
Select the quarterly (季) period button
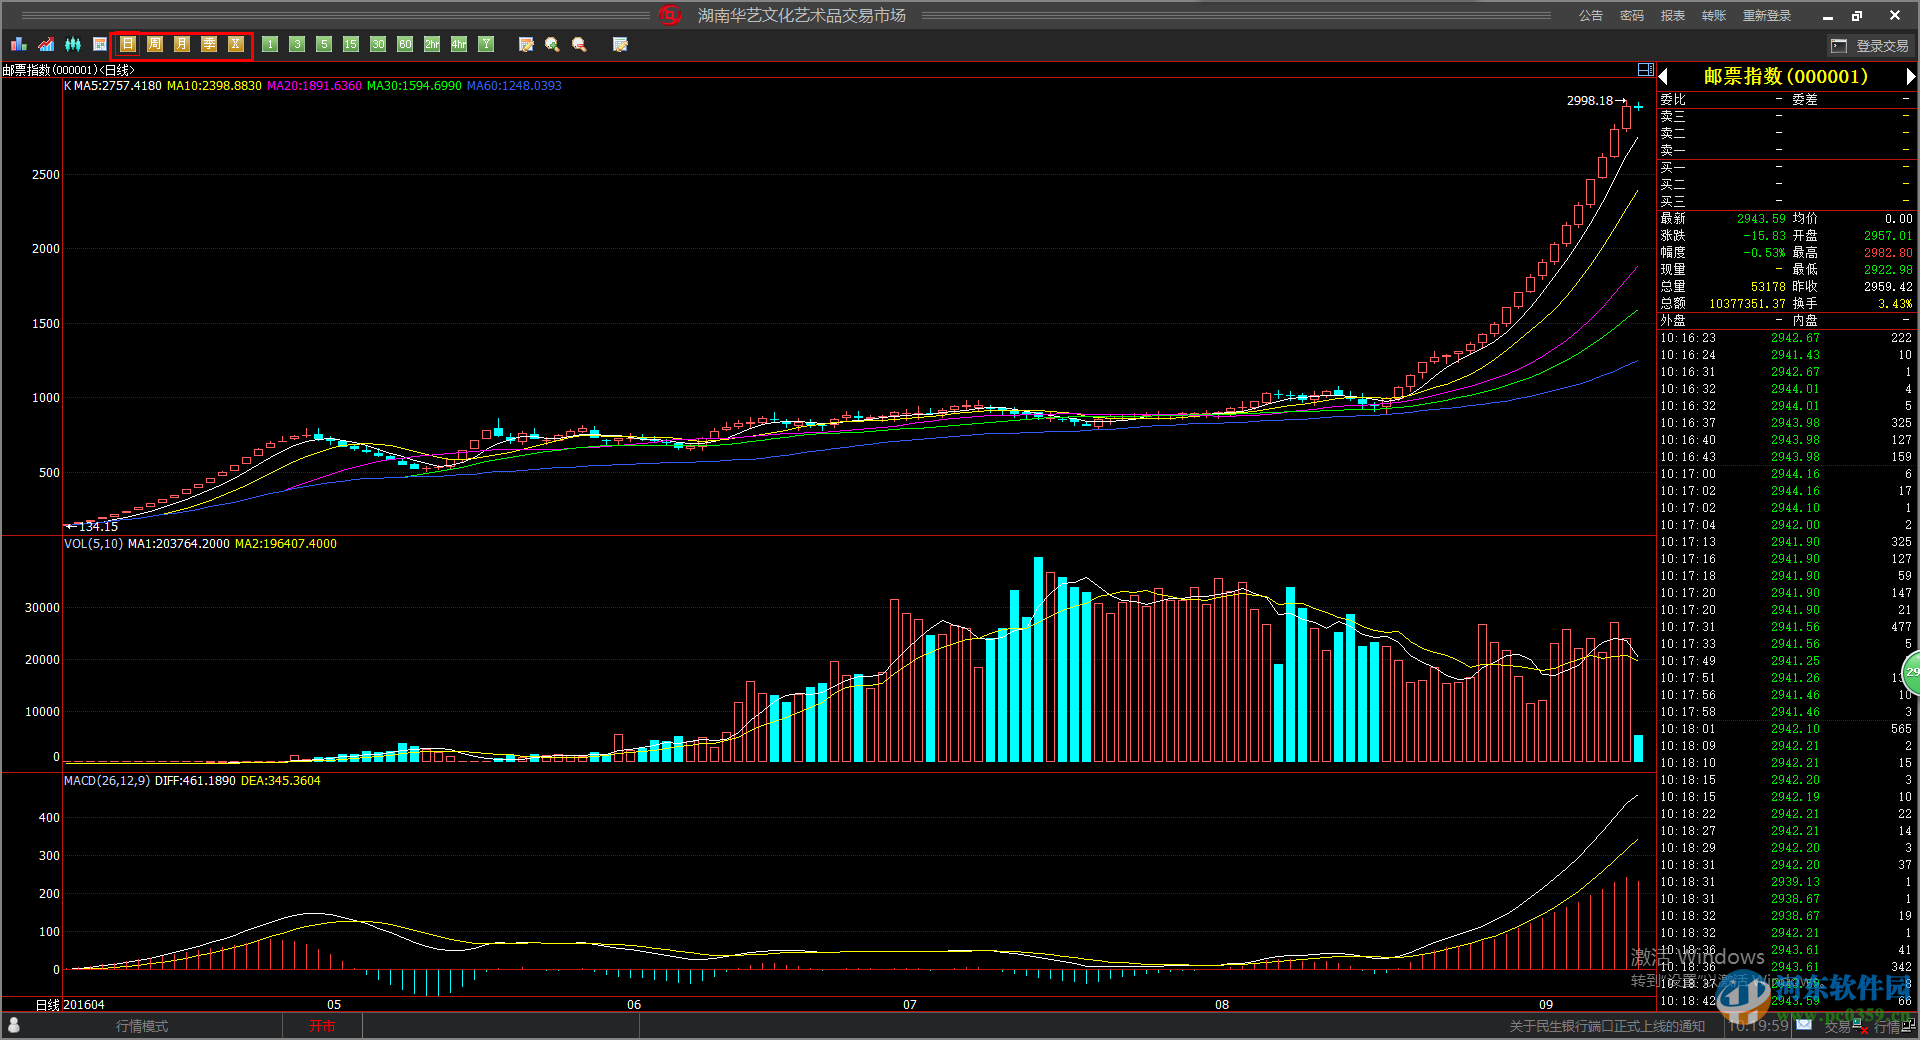click(209, 44)
